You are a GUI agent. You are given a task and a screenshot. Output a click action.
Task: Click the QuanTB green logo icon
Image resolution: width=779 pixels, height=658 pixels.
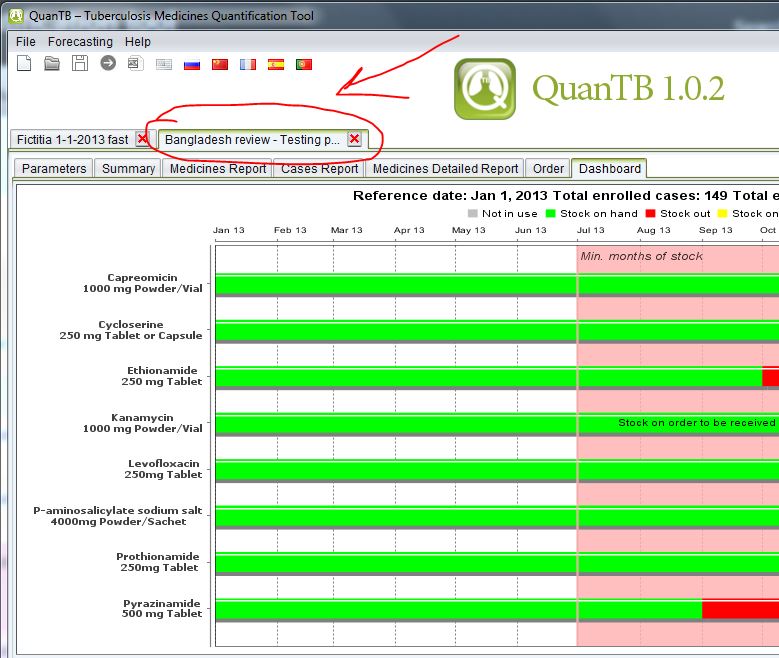point(484,89)
